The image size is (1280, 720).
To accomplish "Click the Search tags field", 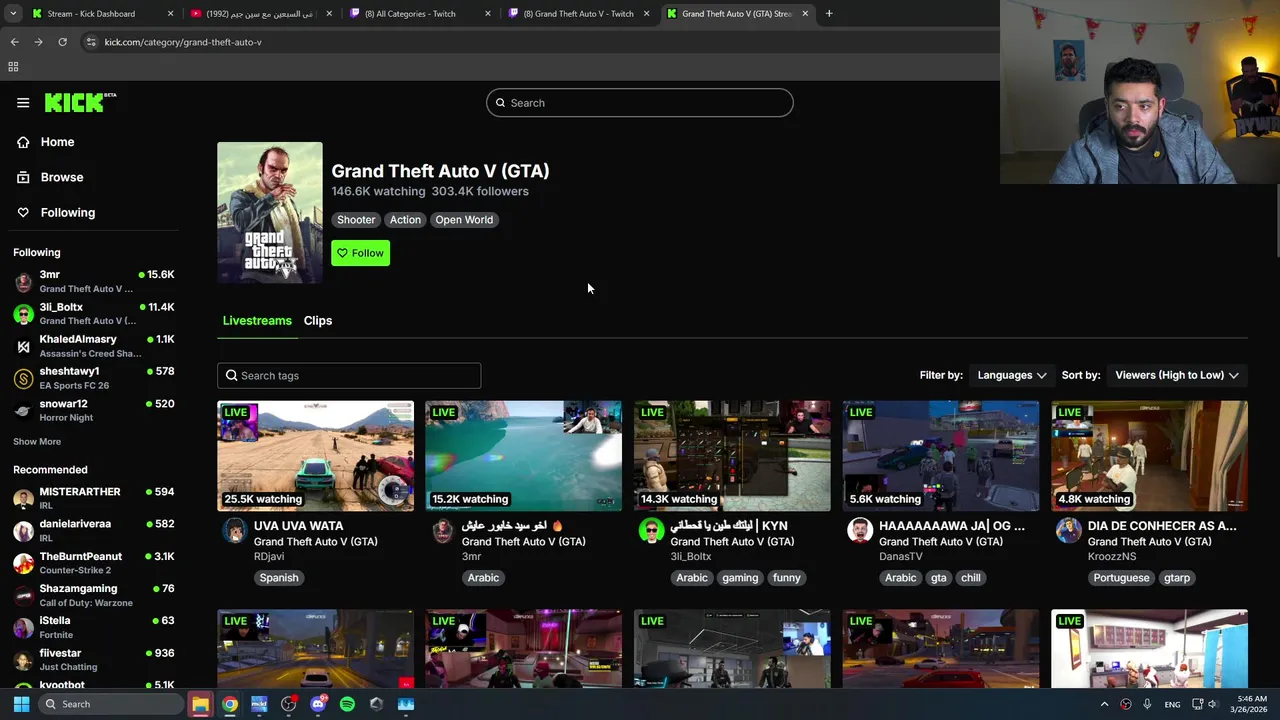I will [x=349, y=375].
